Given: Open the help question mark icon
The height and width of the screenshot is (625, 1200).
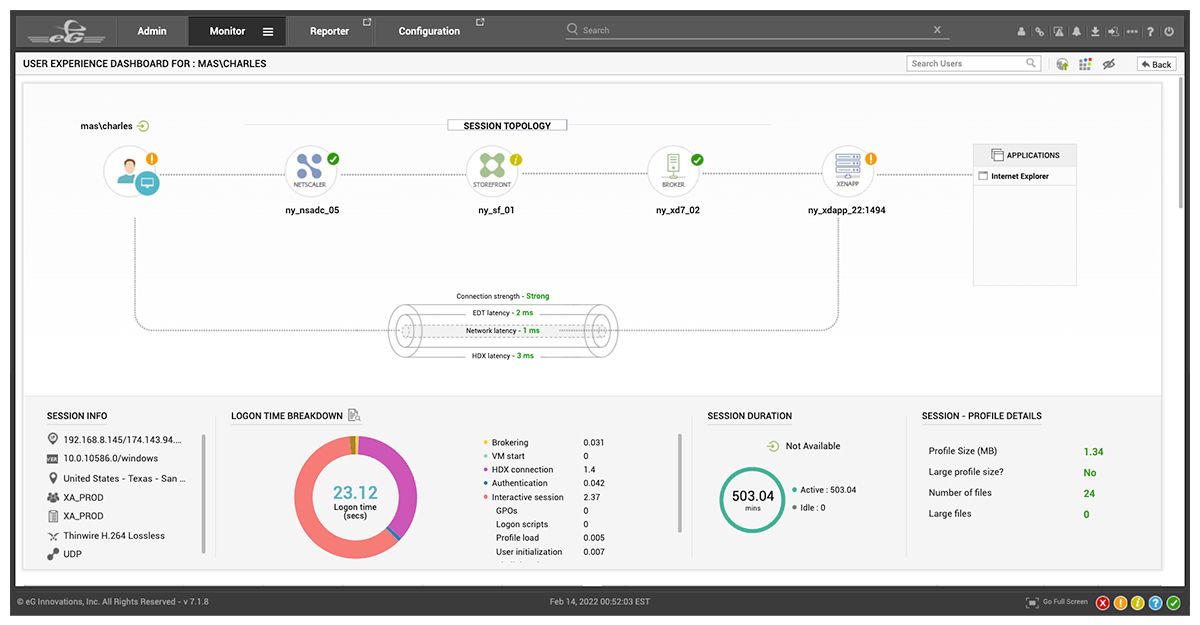Looking at the screenshot, I should point(1151,31).
